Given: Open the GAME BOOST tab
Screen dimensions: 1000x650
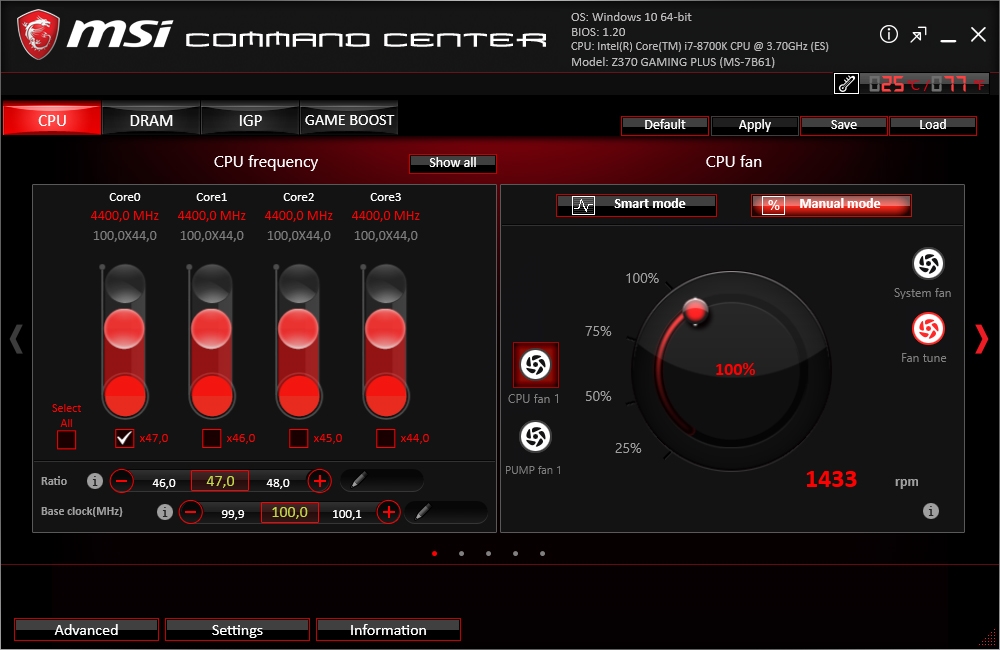Looking at the screenshot, I should click(x=349, y=120).
